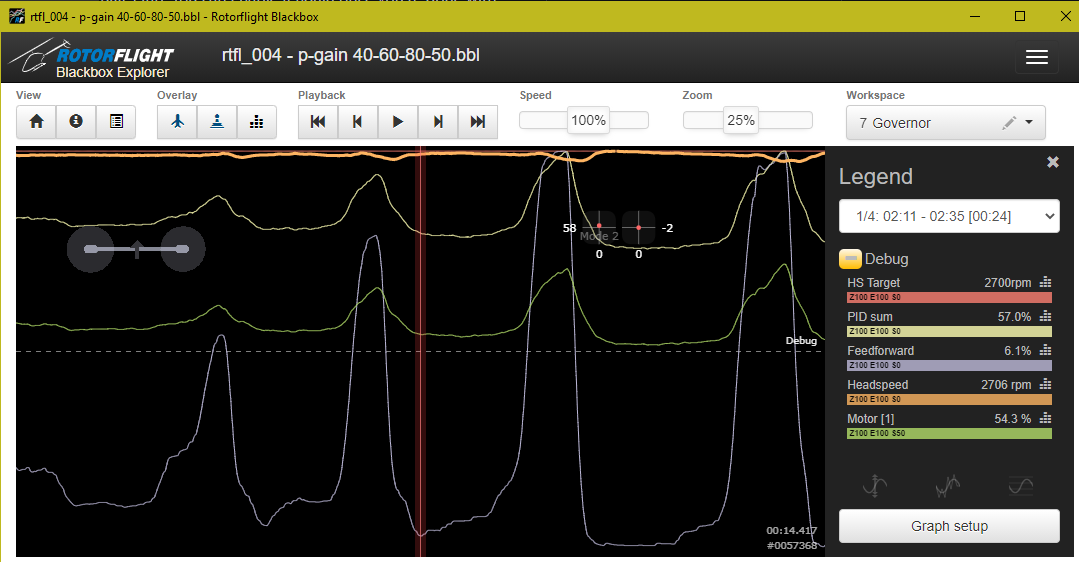
Task: Click the Zoom slider at 25%
Action: 741,120
